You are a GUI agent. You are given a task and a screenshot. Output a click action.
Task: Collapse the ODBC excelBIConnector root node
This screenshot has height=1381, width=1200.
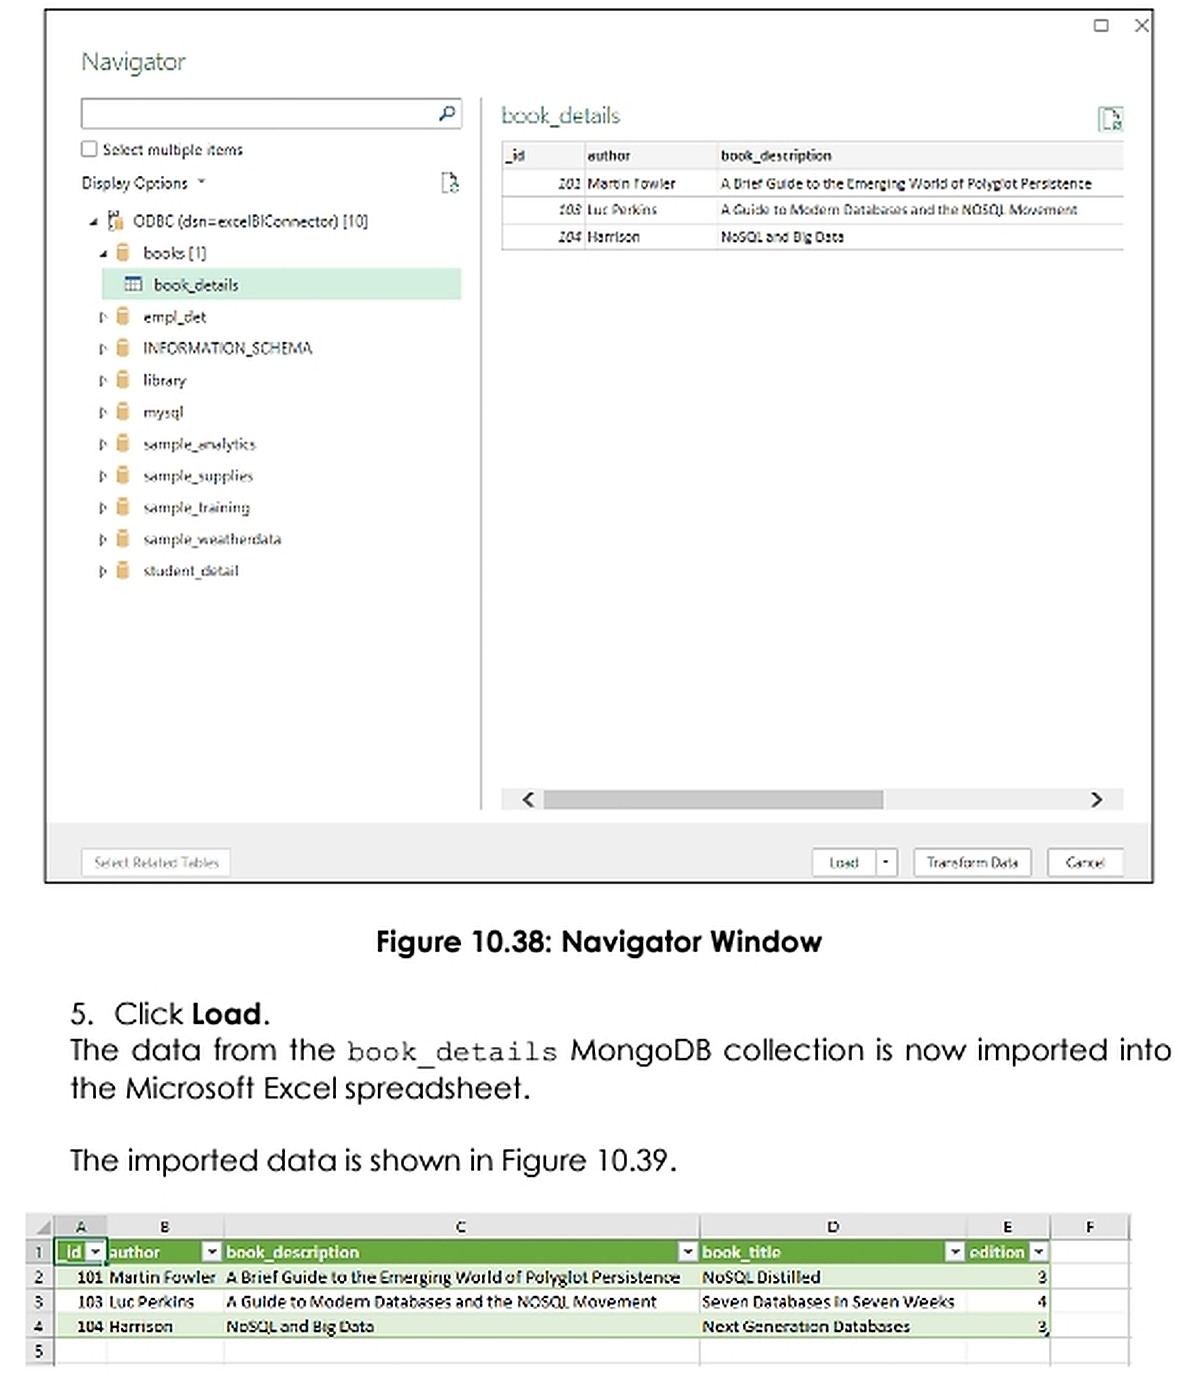(93, 221)
